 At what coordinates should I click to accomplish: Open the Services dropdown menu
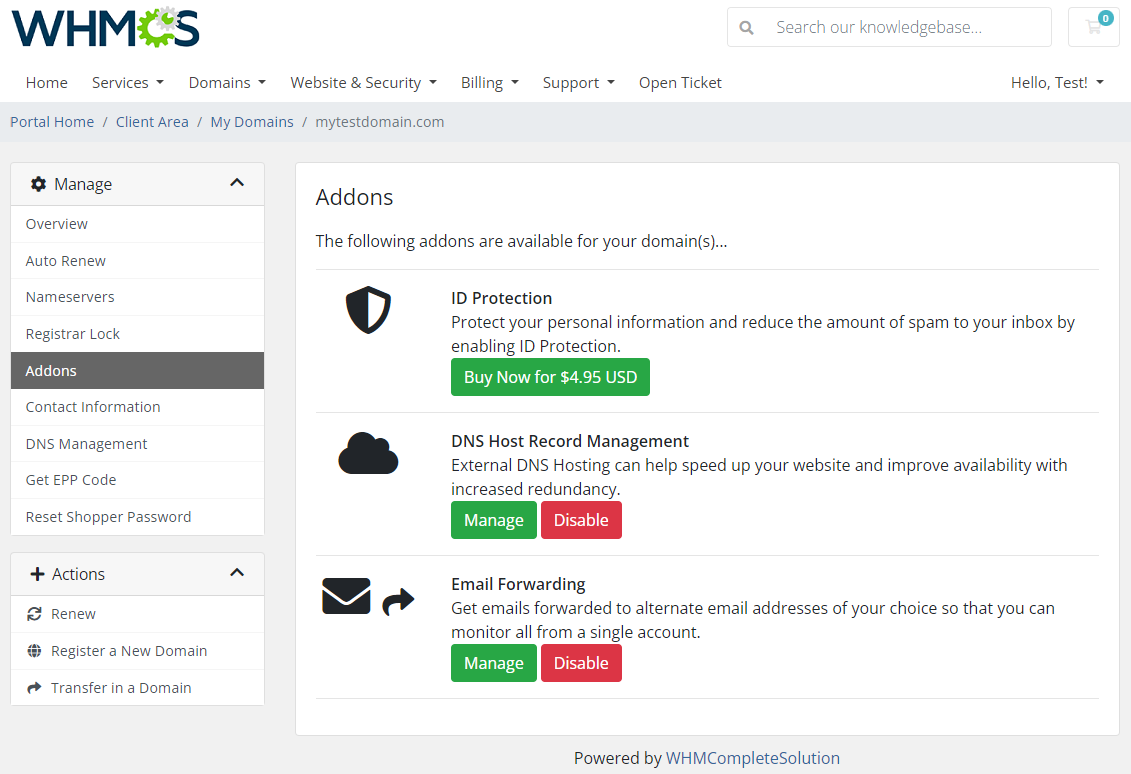[127, 82]
